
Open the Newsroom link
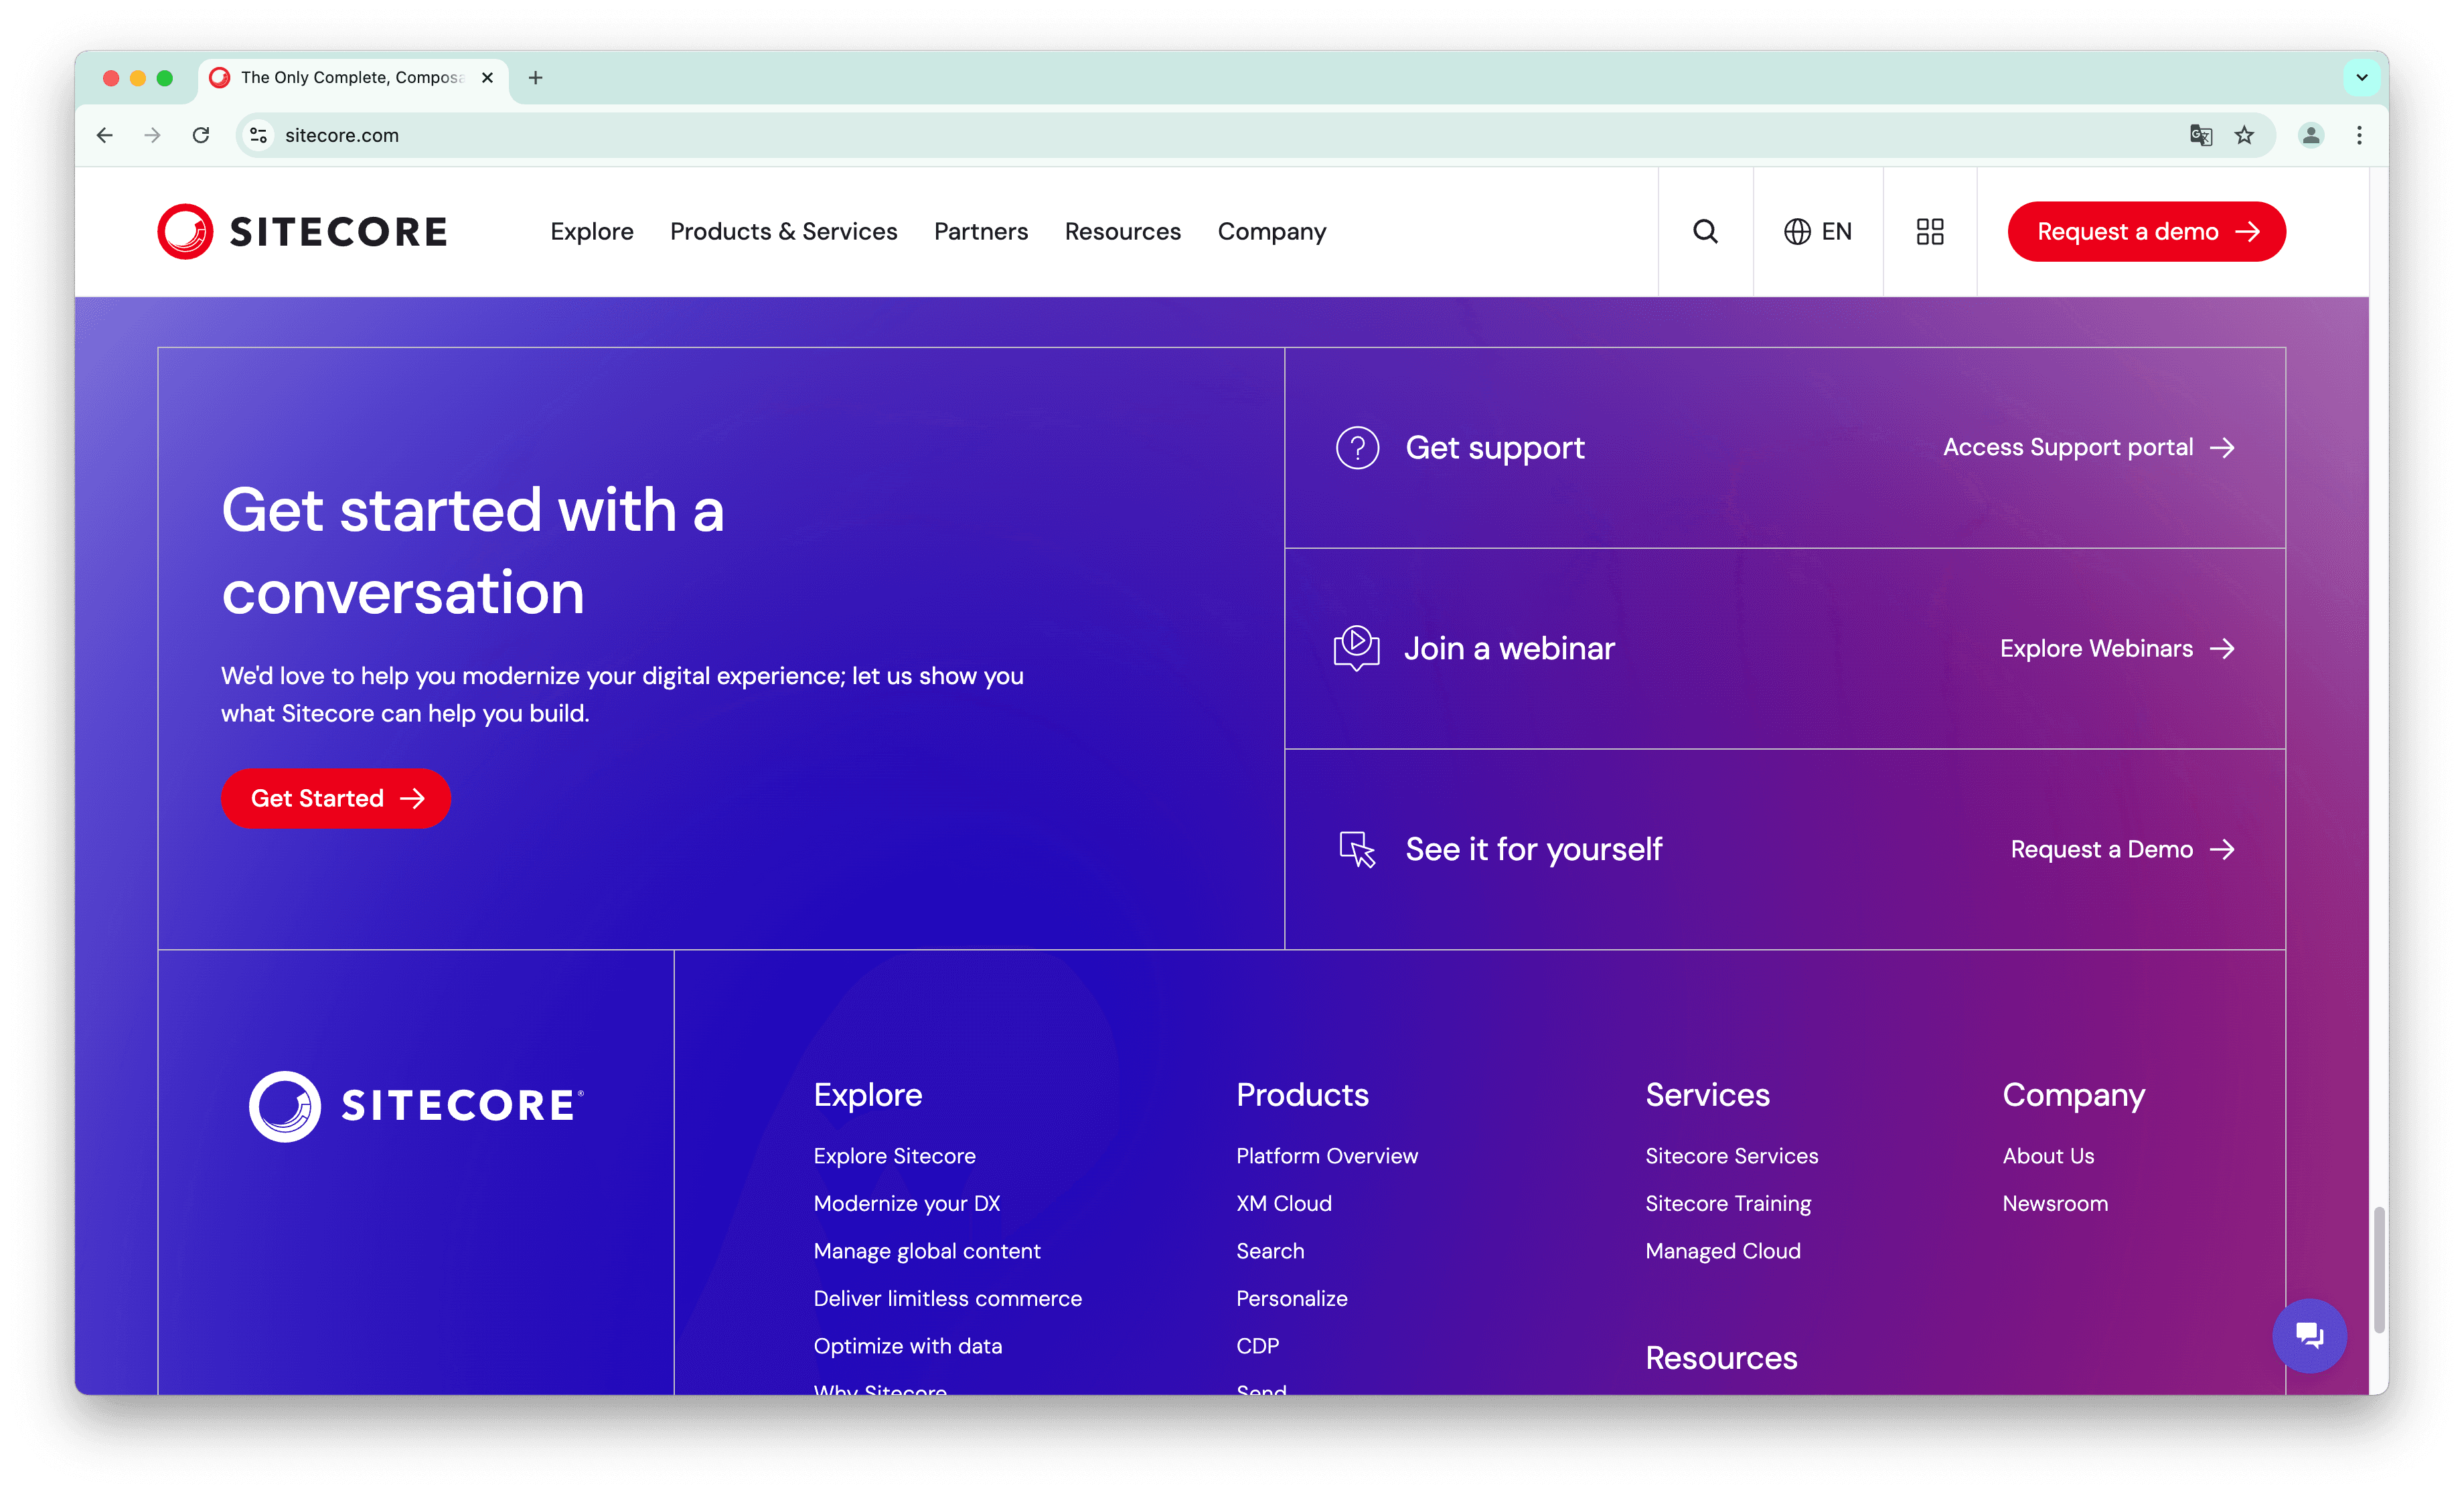[x=2054, y=1204]
